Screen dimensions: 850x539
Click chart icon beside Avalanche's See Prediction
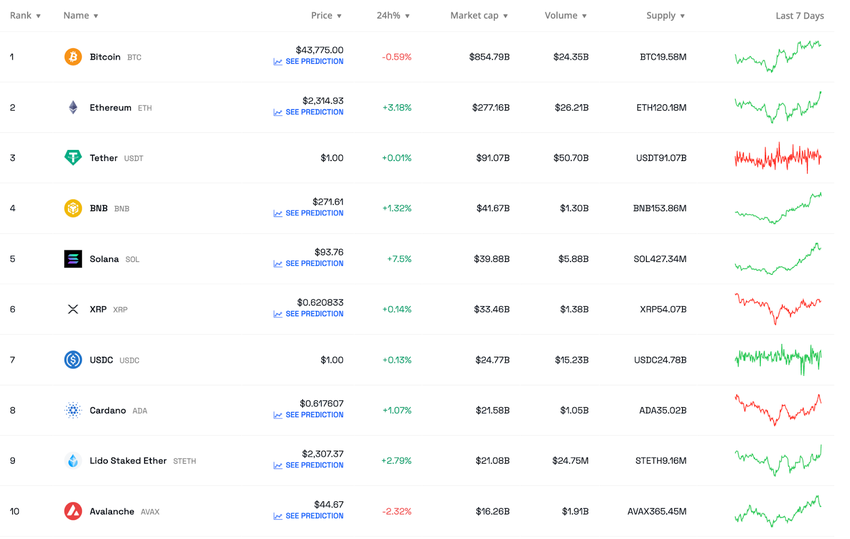pos(278,516)
